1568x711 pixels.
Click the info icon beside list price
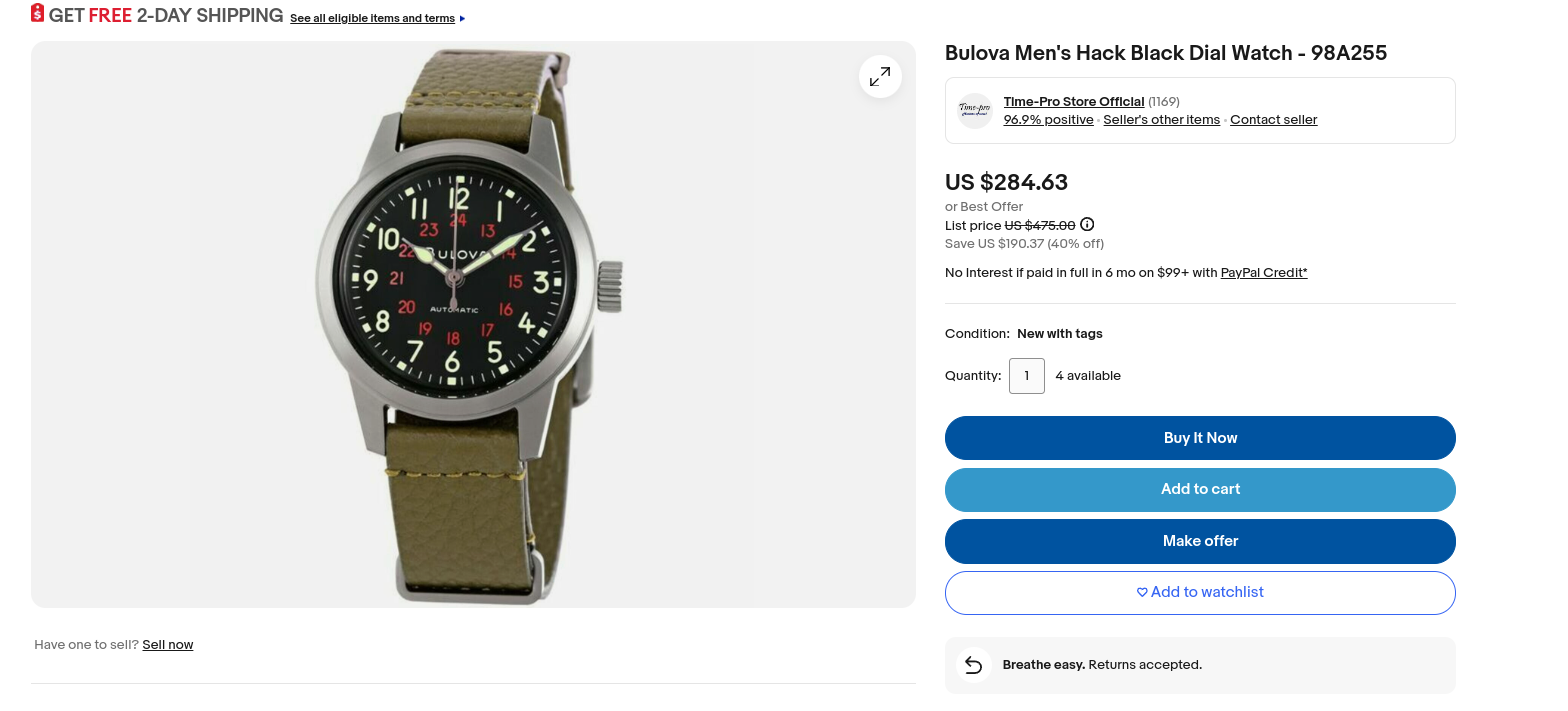pos(1087,225)
